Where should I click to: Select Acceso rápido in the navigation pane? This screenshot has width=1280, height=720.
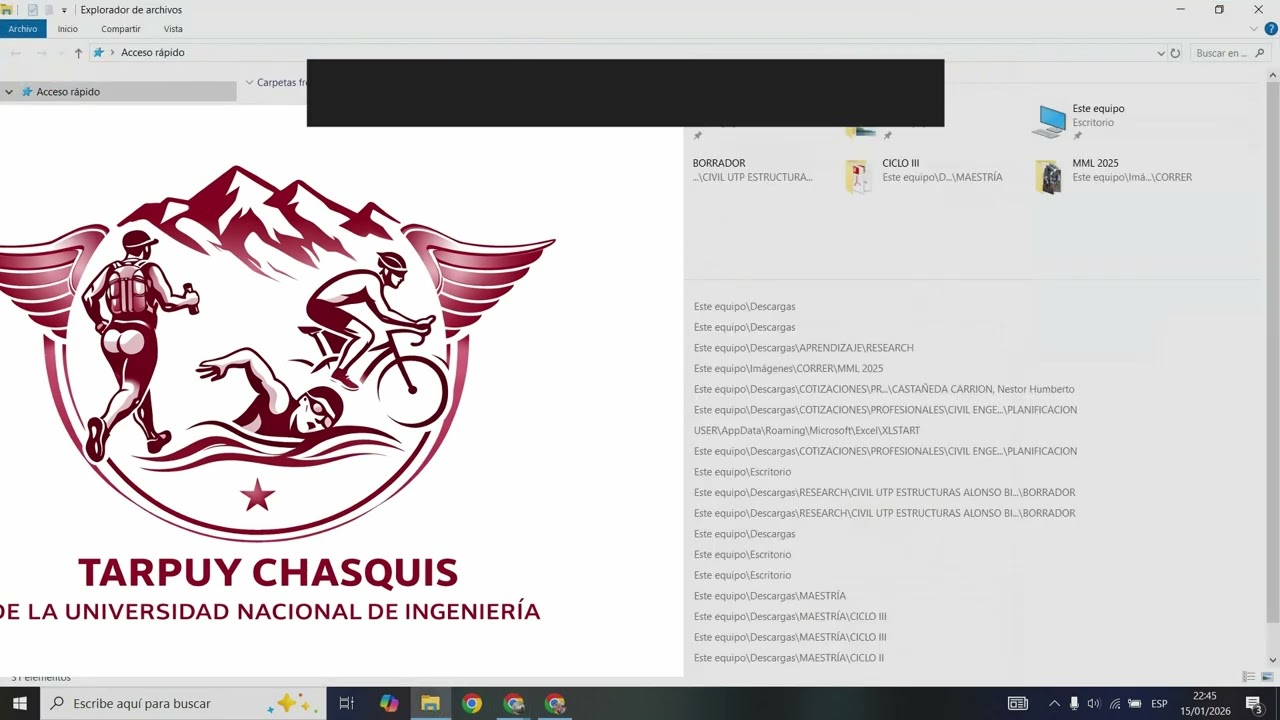[68, 92]
